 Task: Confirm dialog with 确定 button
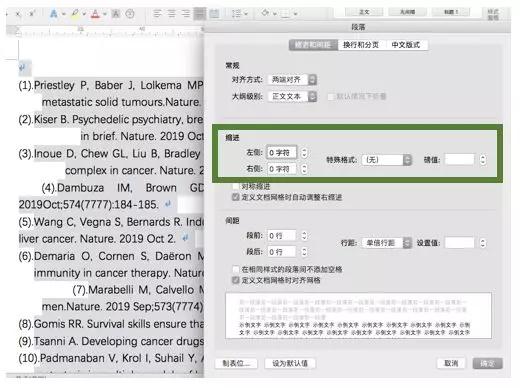tap(487, 363)
